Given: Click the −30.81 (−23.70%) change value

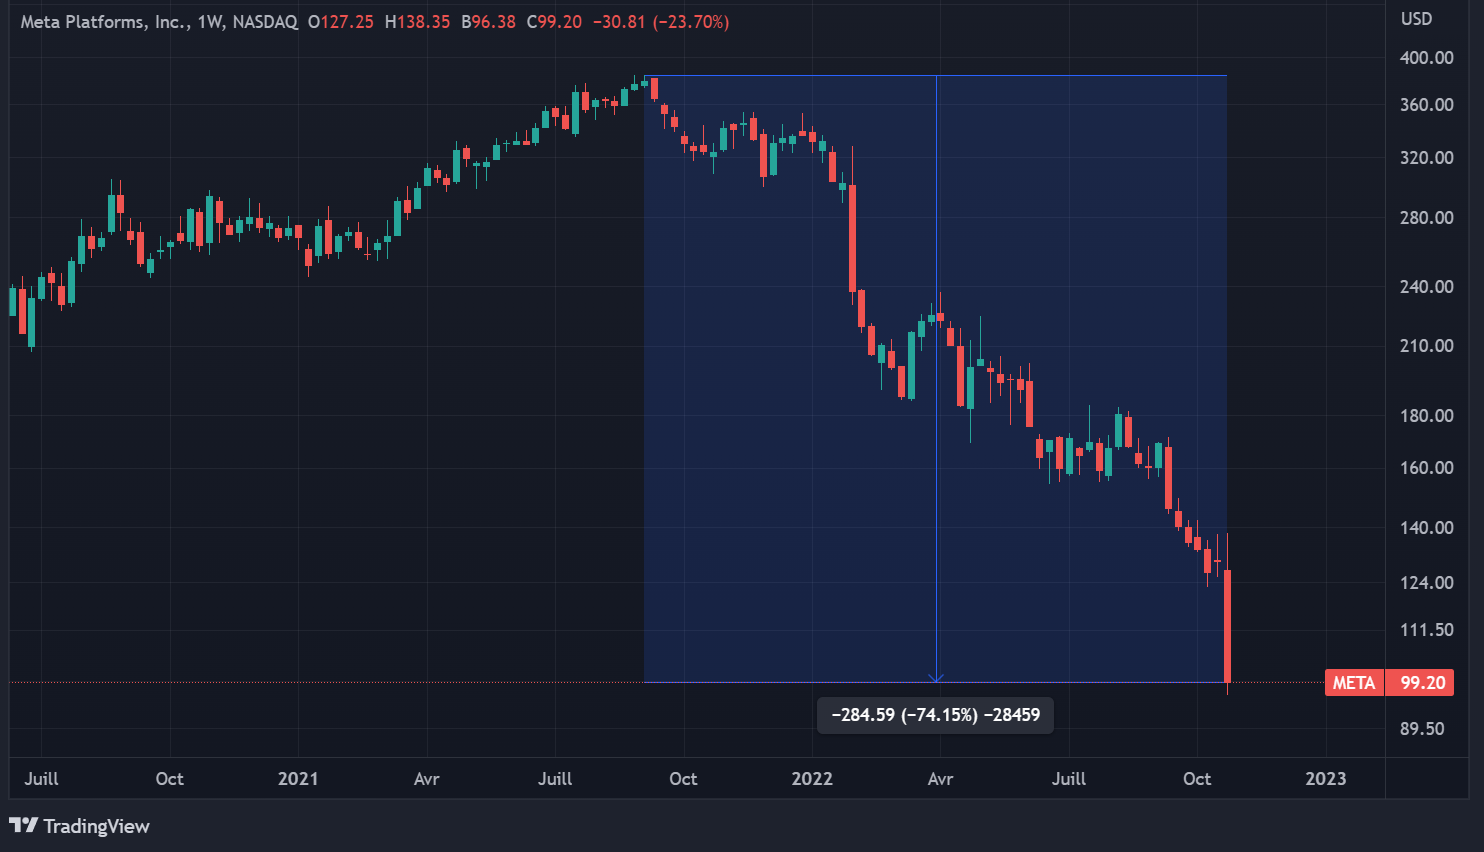Looking at the screenshot, I should 661,22.
